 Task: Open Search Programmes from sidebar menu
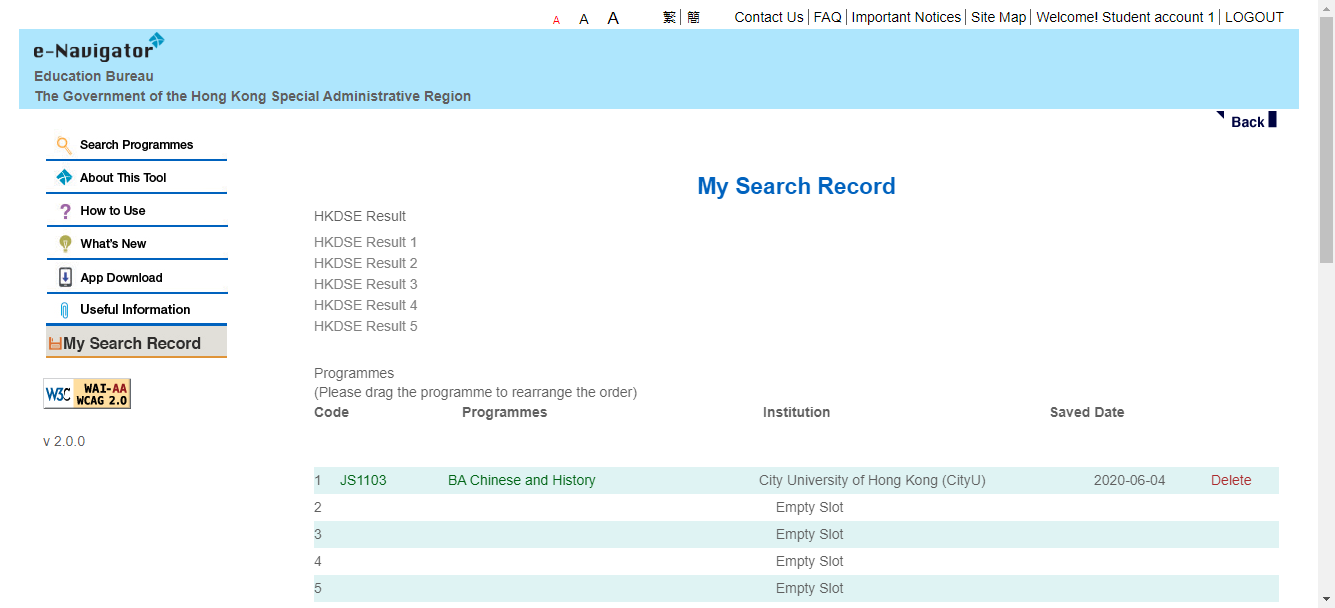[x=137, y=144]
